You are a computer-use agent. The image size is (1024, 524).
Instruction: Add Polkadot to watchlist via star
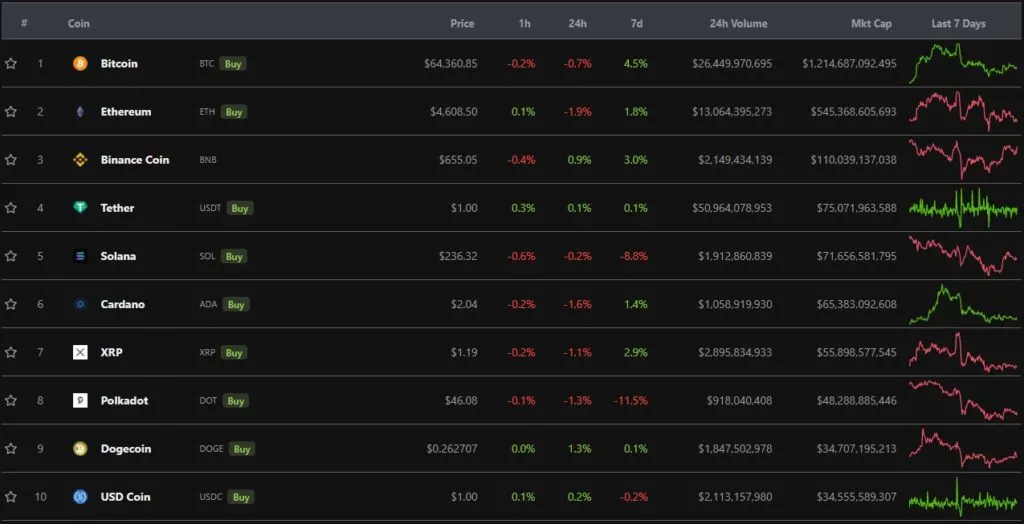[11, 400]
